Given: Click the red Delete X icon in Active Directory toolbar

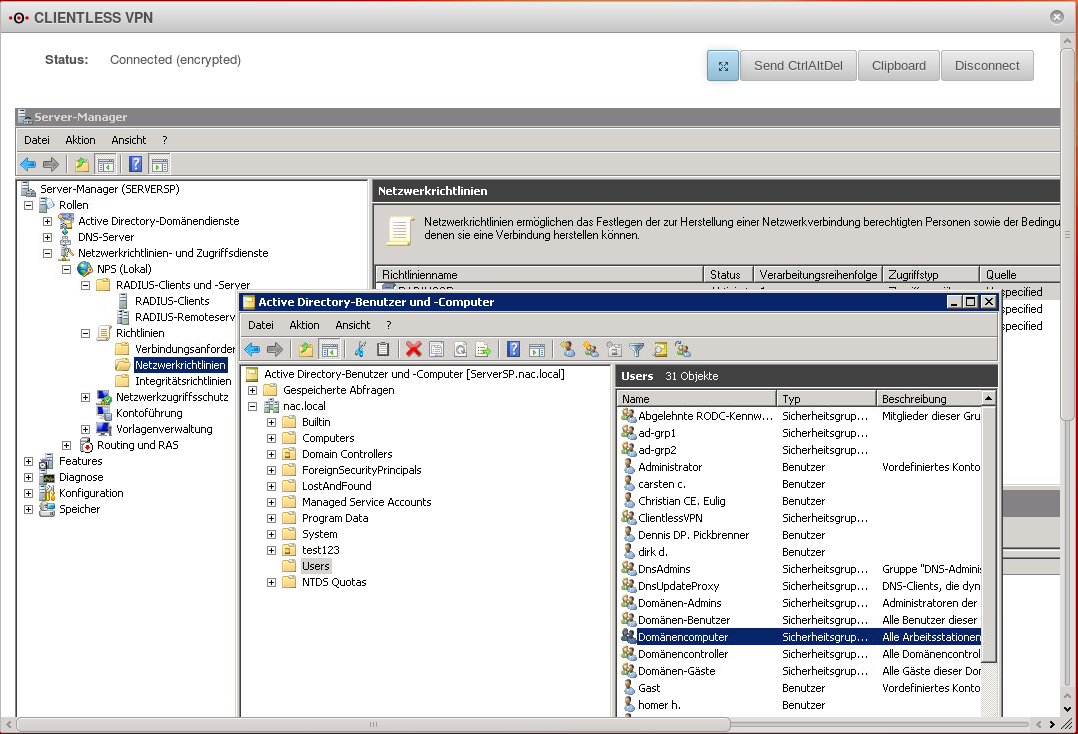Looking at the screenshot, I should click(x=413, y=349).
